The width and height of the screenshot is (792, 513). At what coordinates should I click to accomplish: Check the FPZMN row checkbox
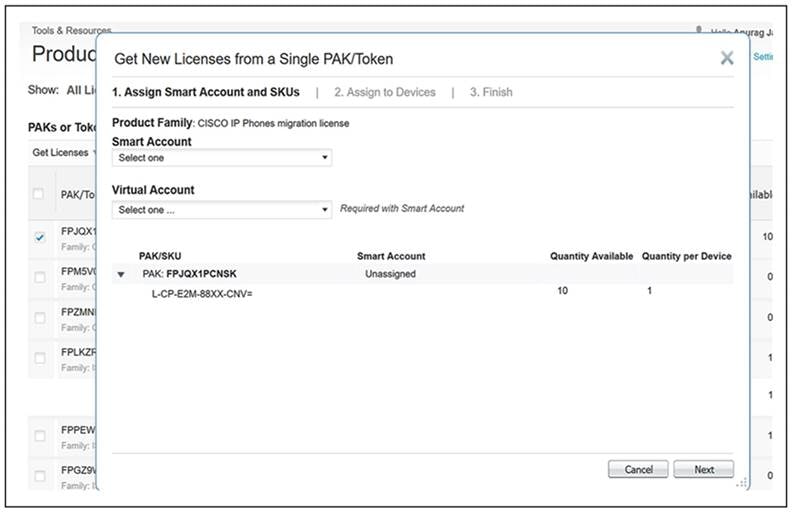[39, 318]
